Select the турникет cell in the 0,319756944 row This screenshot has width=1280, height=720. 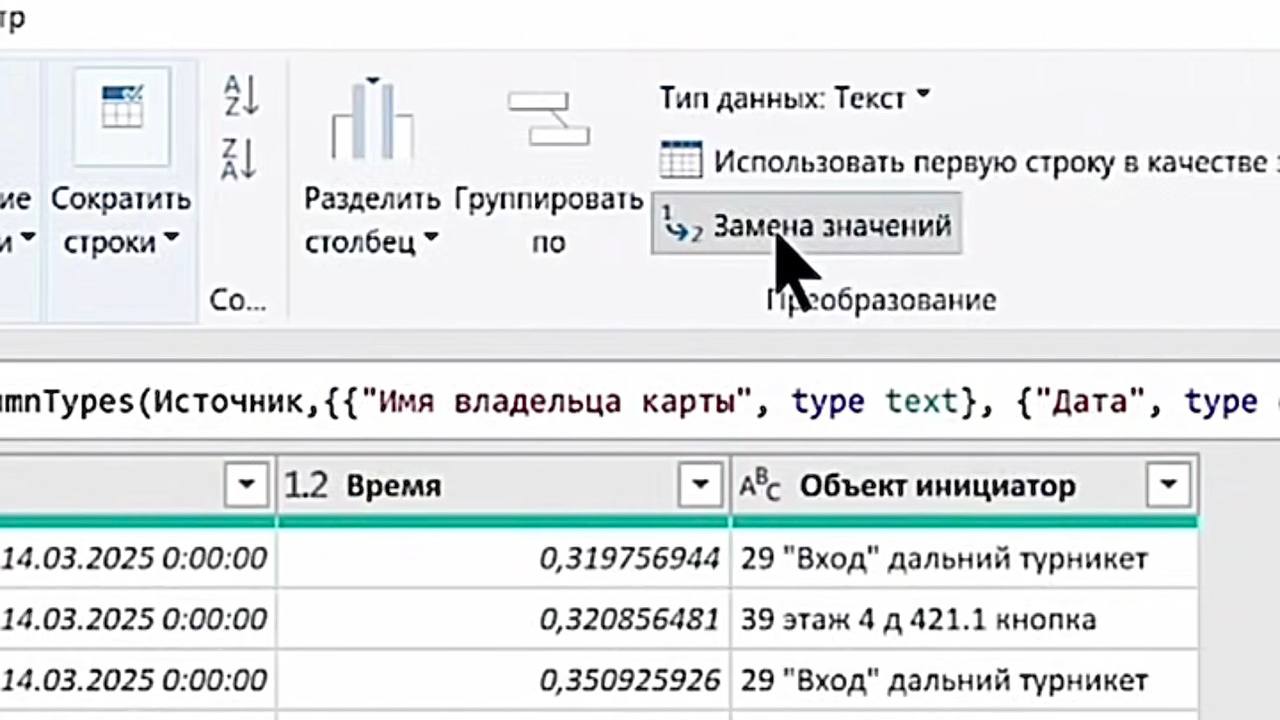(964, 558)
